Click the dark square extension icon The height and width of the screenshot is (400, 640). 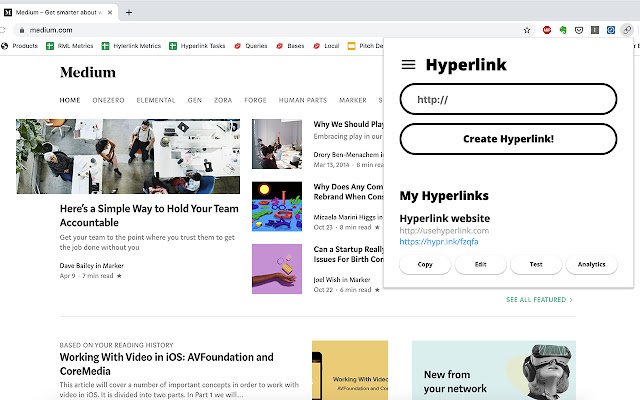[x=595, y=30]
